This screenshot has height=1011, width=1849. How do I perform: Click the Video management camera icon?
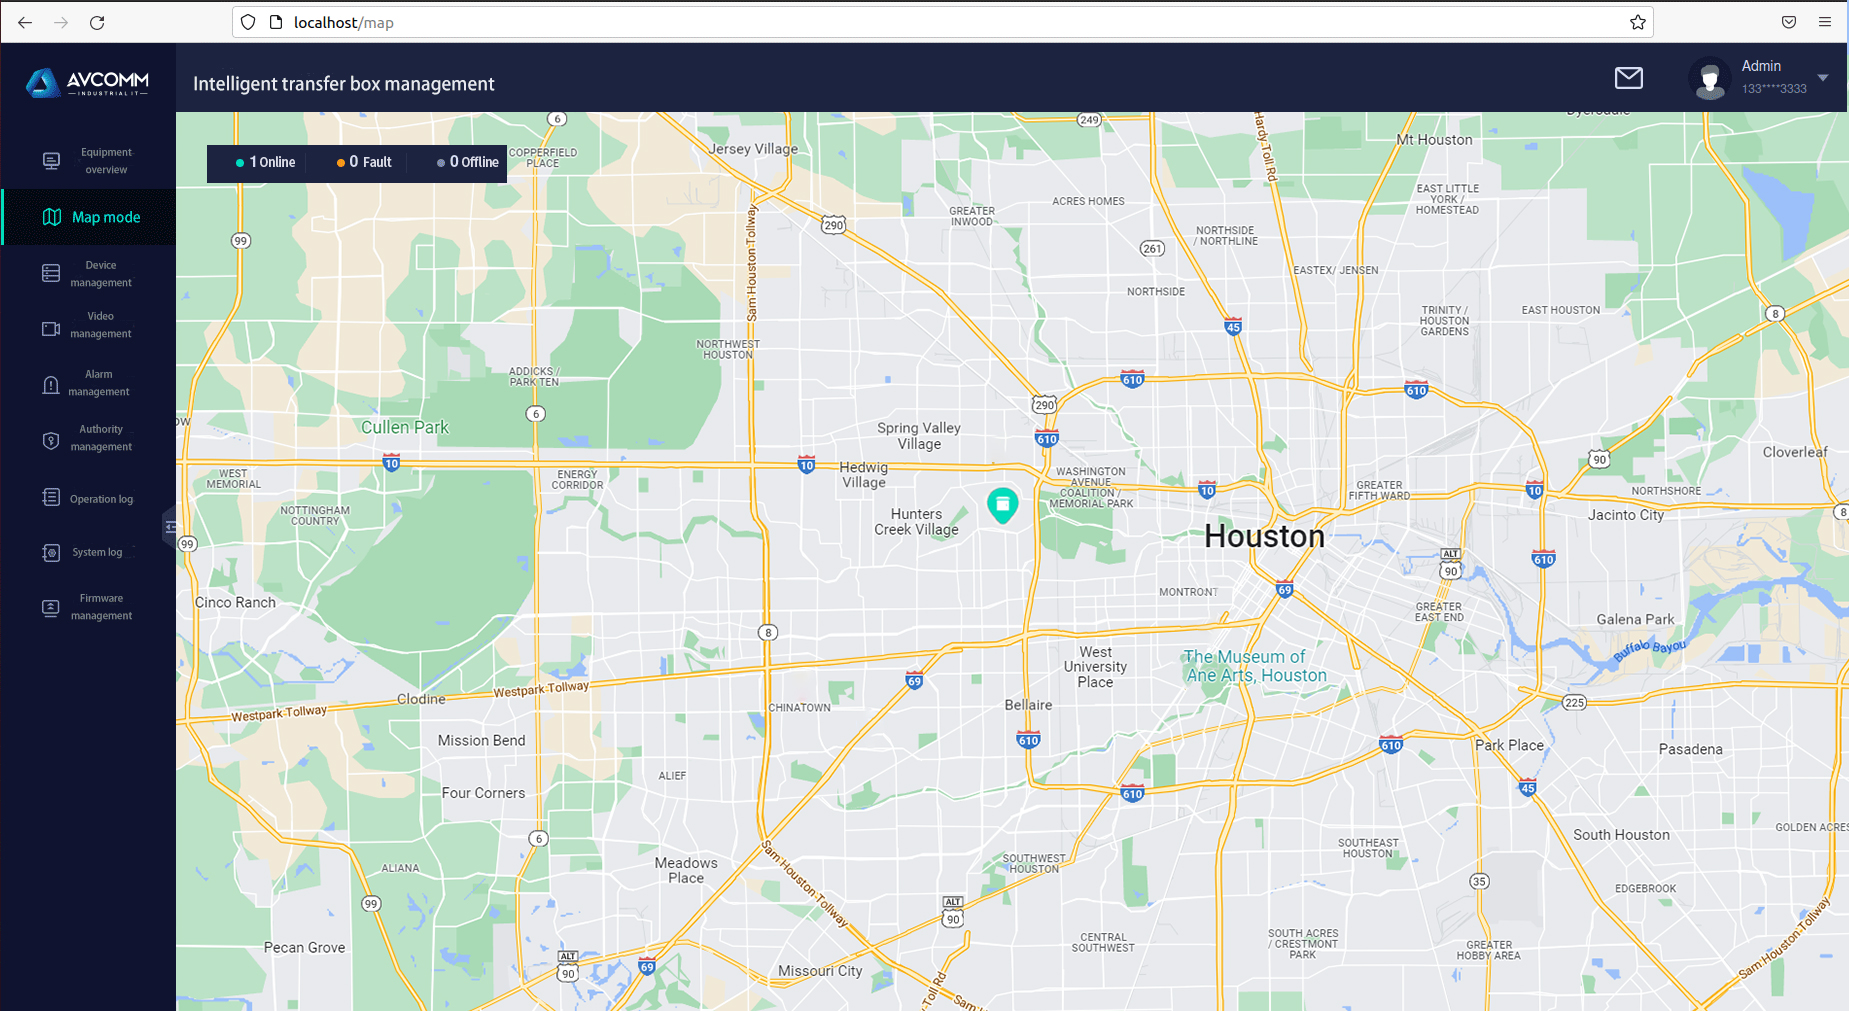coord(51,329)
